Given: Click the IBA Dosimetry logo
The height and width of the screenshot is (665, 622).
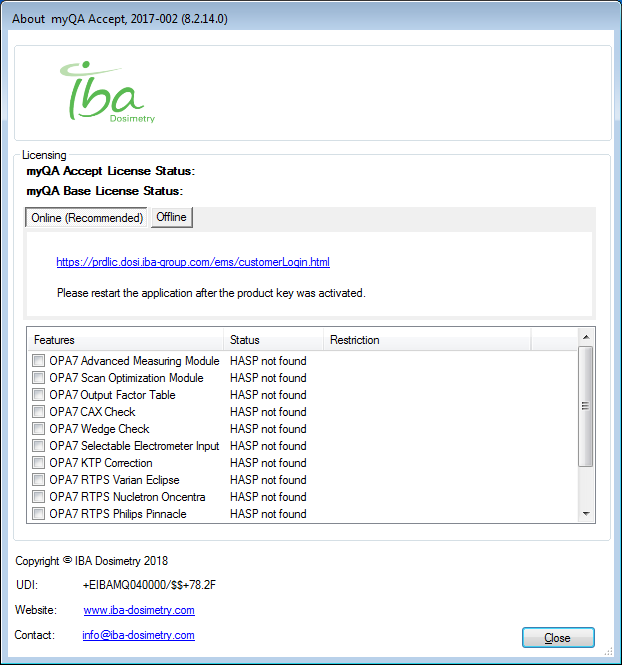Looking at the screenshot, I should pyautogui.click(x=107, y=92).
